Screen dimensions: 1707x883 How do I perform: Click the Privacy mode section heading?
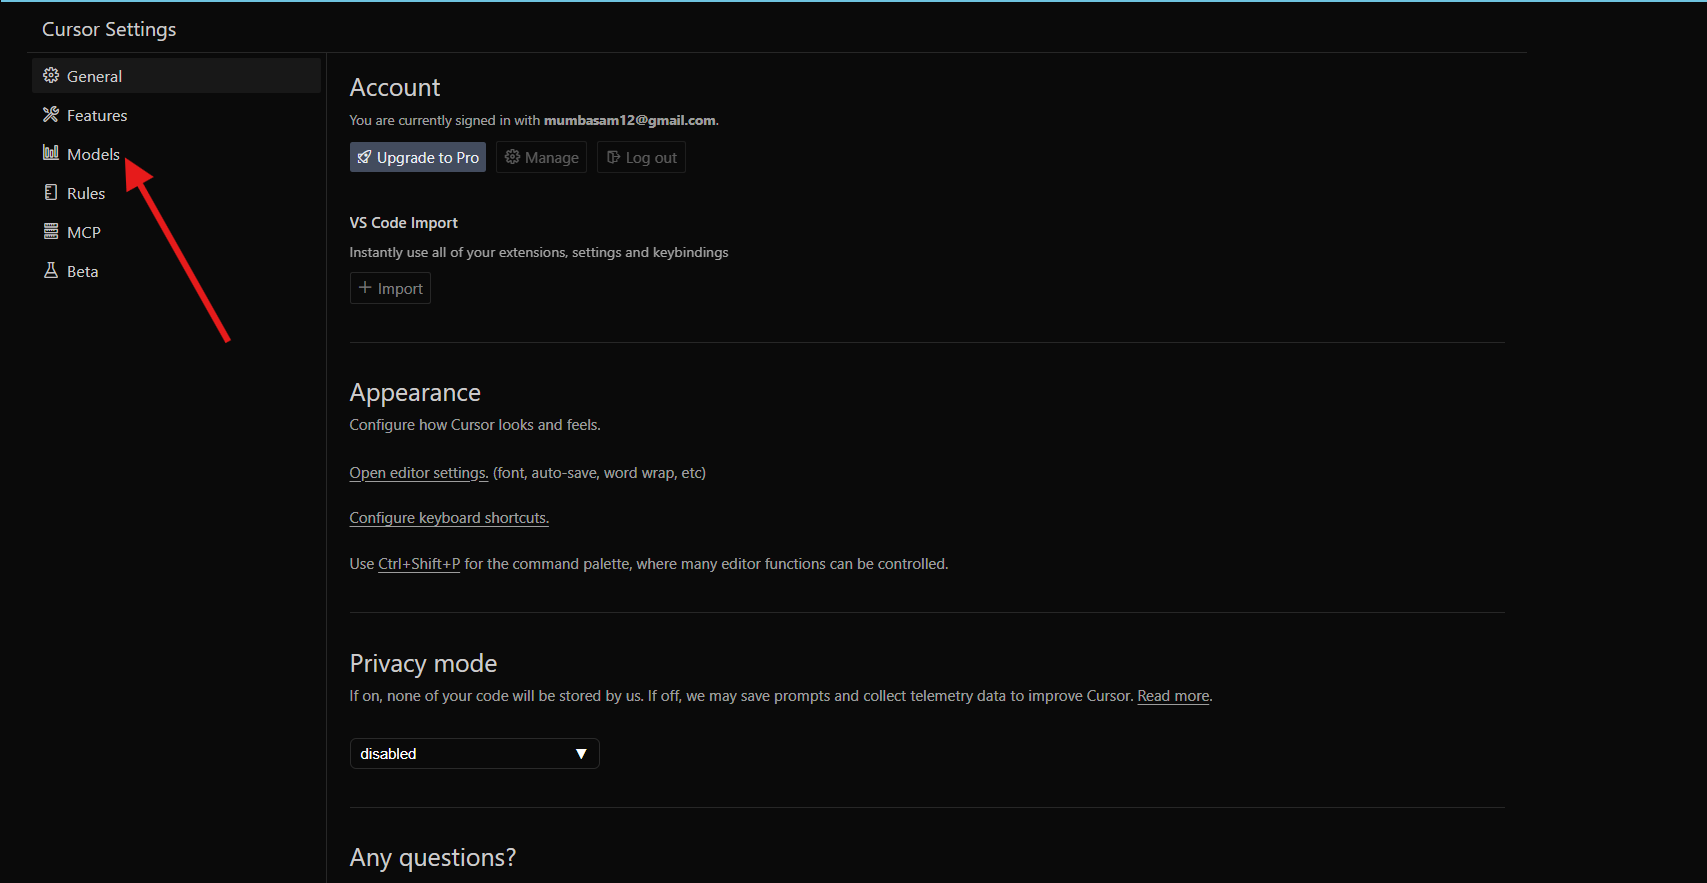click(x=423, y=664)
